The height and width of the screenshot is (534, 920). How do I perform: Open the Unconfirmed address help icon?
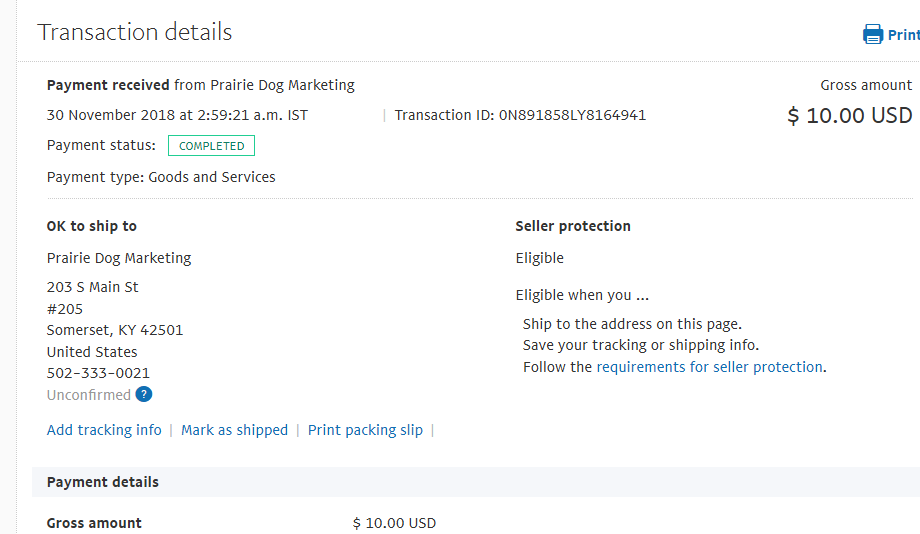coord(144,394)
